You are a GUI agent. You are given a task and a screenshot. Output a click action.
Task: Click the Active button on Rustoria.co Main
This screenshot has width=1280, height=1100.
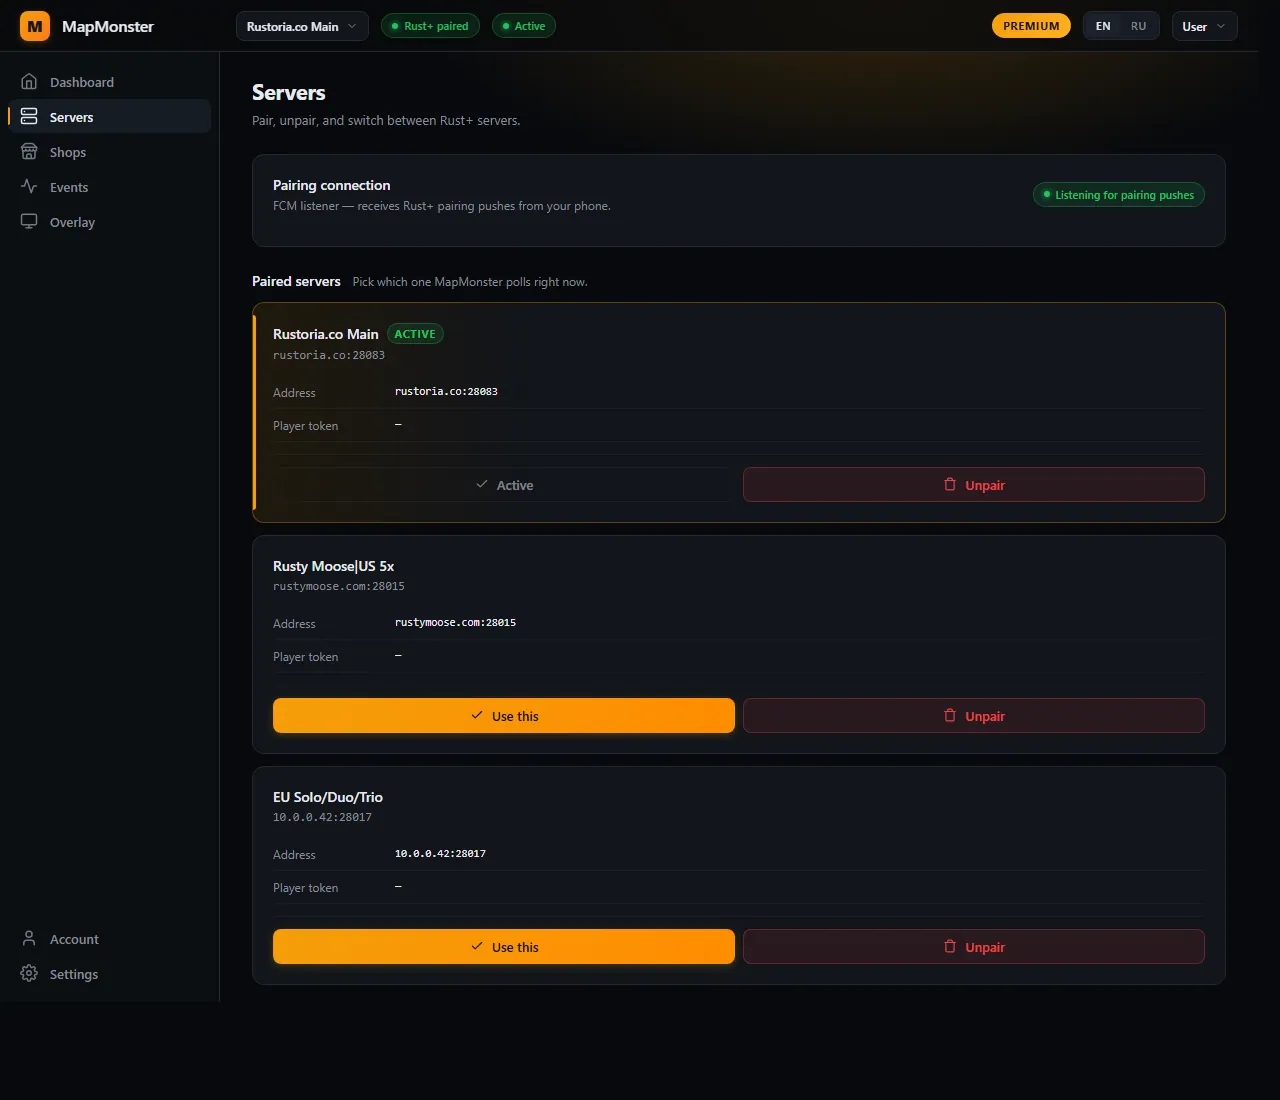[x=504, y=485]
